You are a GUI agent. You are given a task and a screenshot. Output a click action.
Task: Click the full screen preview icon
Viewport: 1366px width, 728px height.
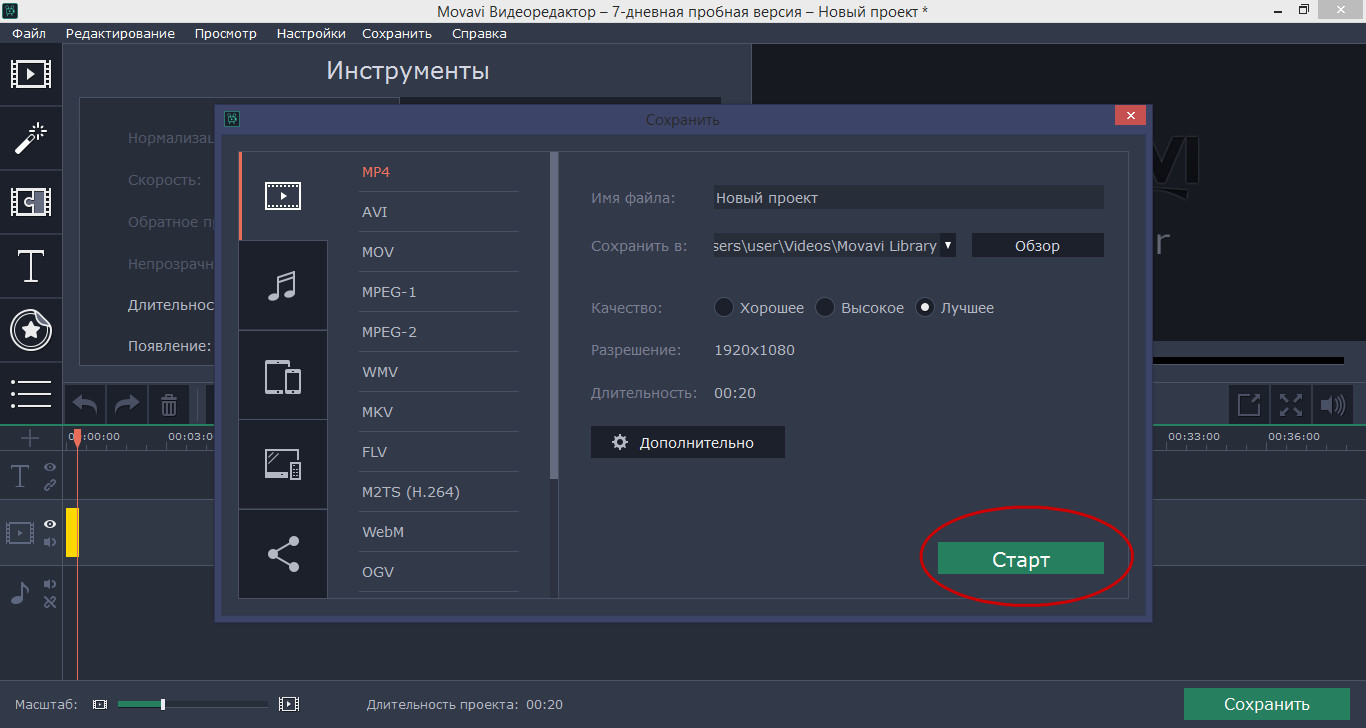tap(1291, 405)
